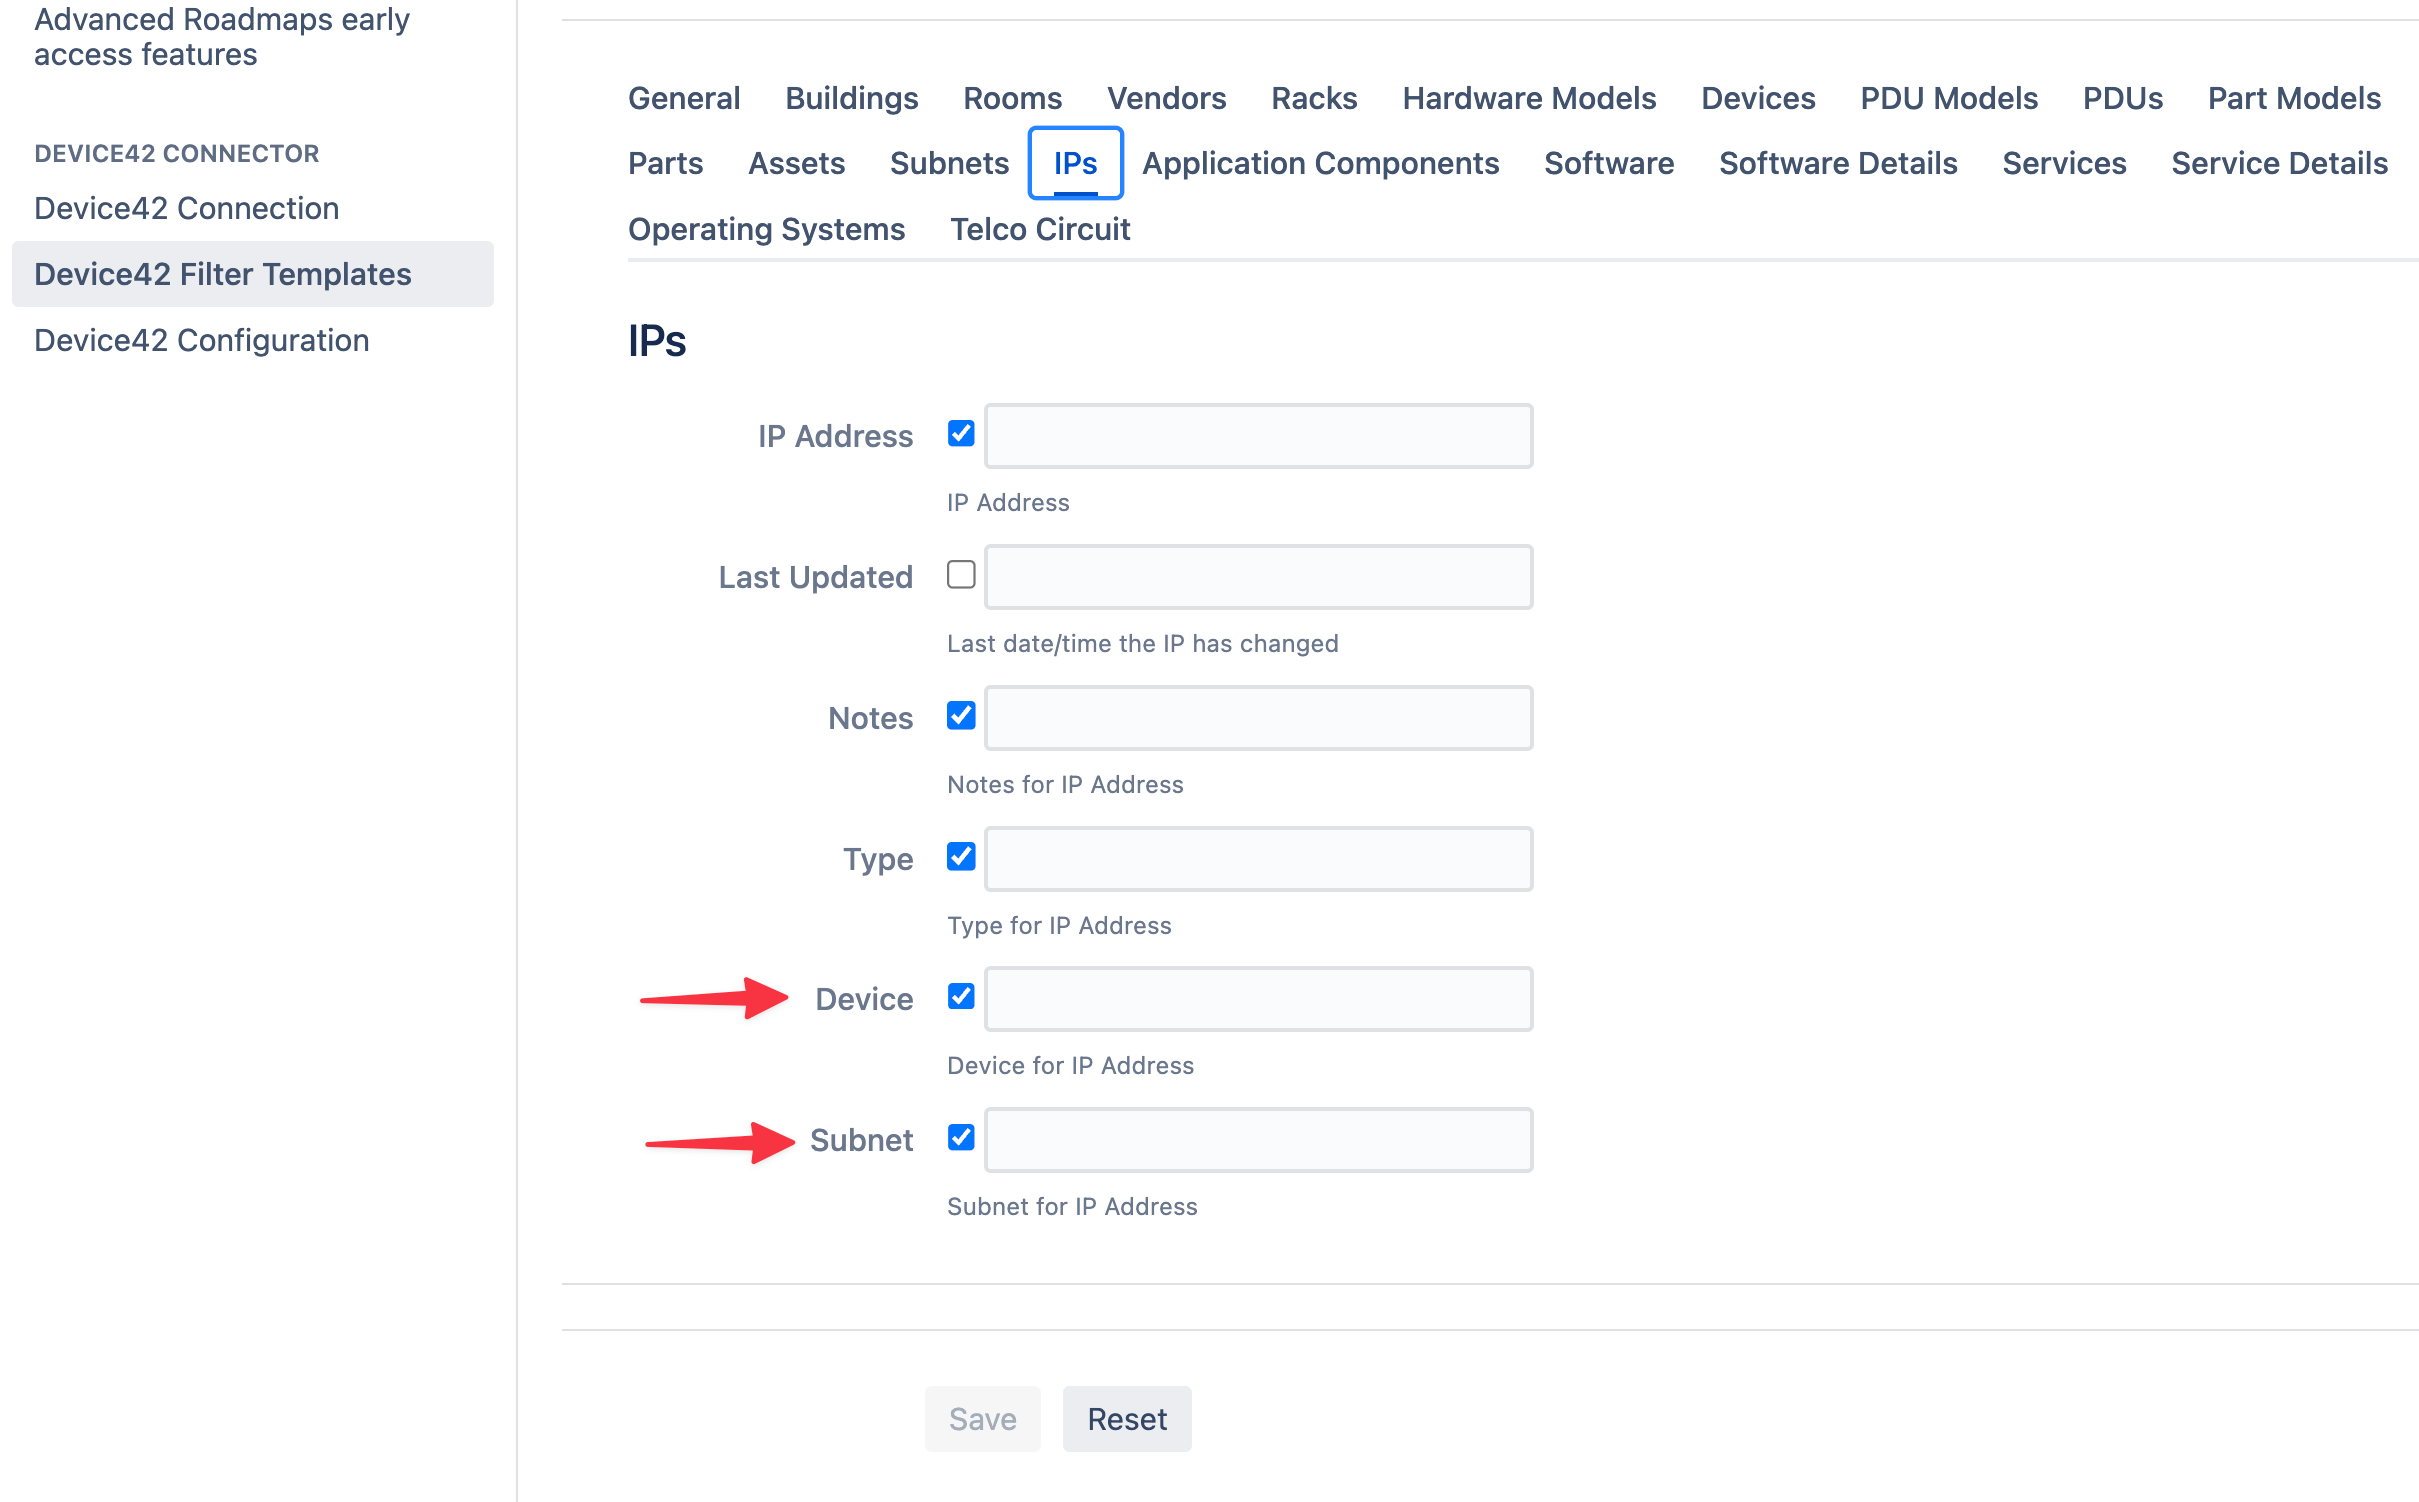Toggle the Type checkbox off
Image resolution: width=2419 pixels, height=1502 pixels.
[x=960, y=857]
